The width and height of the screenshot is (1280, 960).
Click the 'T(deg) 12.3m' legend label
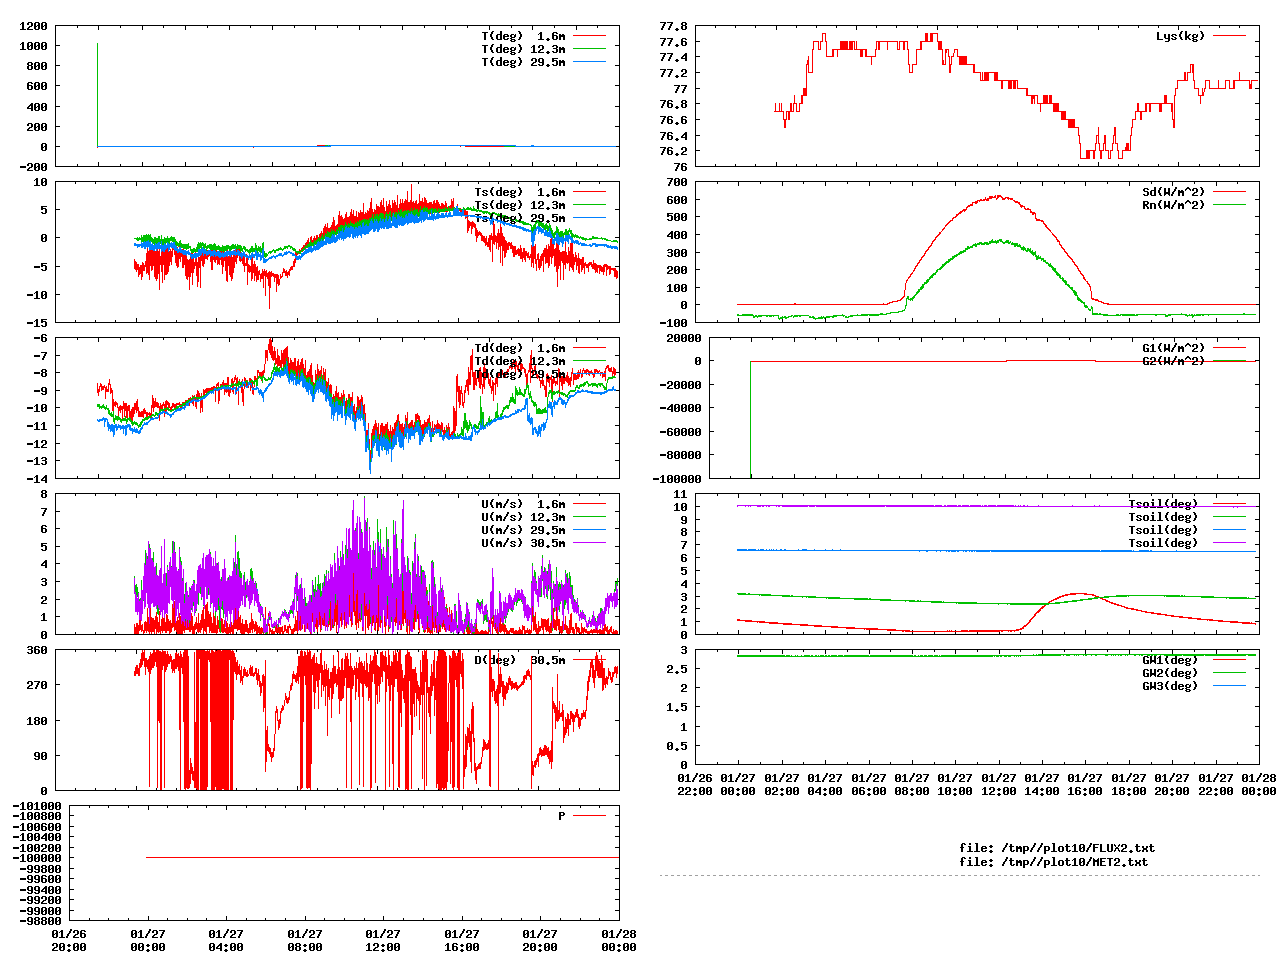tap(523, 49)
